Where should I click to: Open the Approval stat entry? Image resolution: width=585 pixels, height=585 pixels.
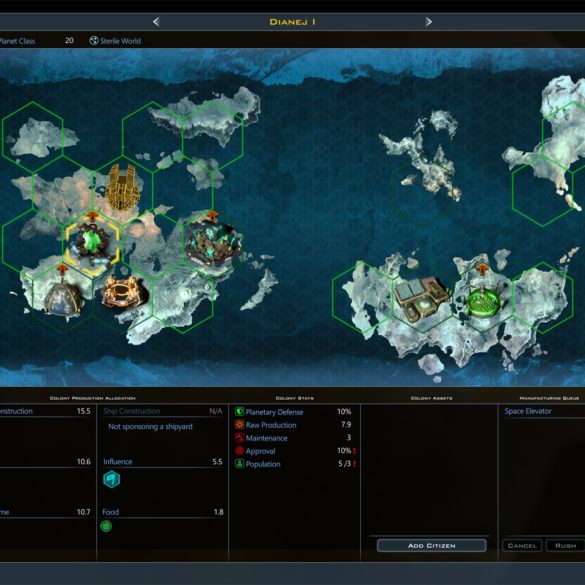(295, 451)
